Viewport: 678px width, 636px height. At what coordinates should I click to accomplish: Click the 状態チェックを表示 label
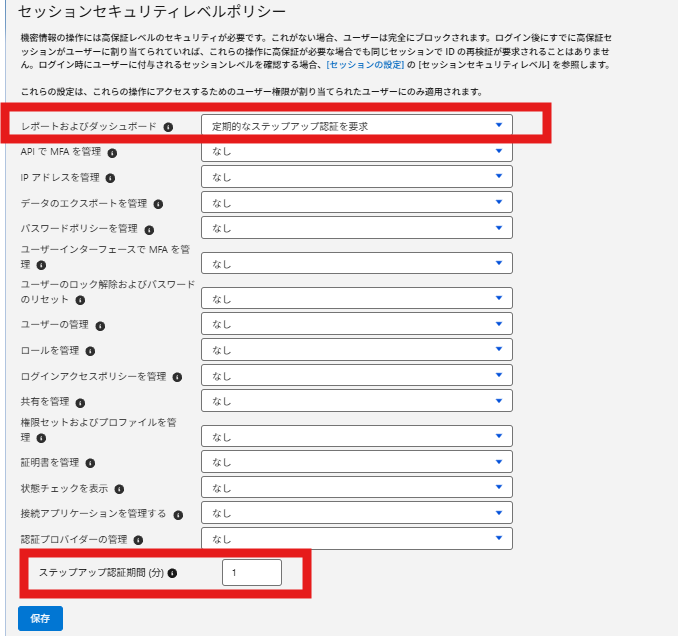point(64,489)
